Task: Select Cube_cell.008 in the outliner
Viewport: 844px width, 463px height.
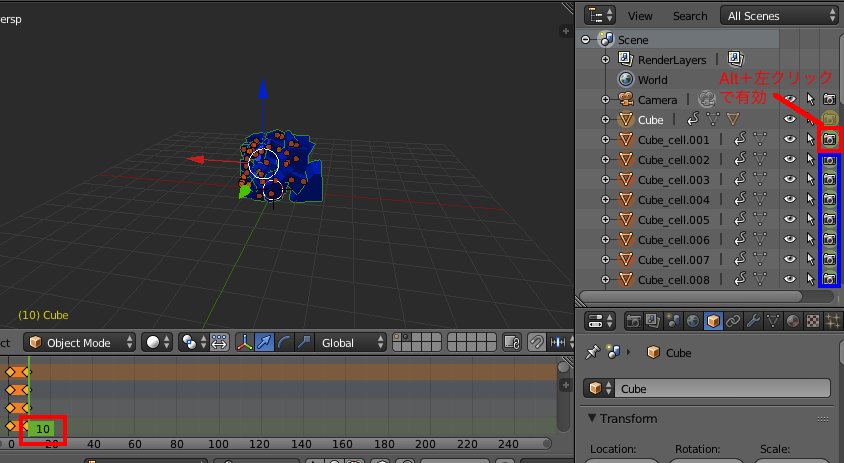Action: tap(673, 280)
